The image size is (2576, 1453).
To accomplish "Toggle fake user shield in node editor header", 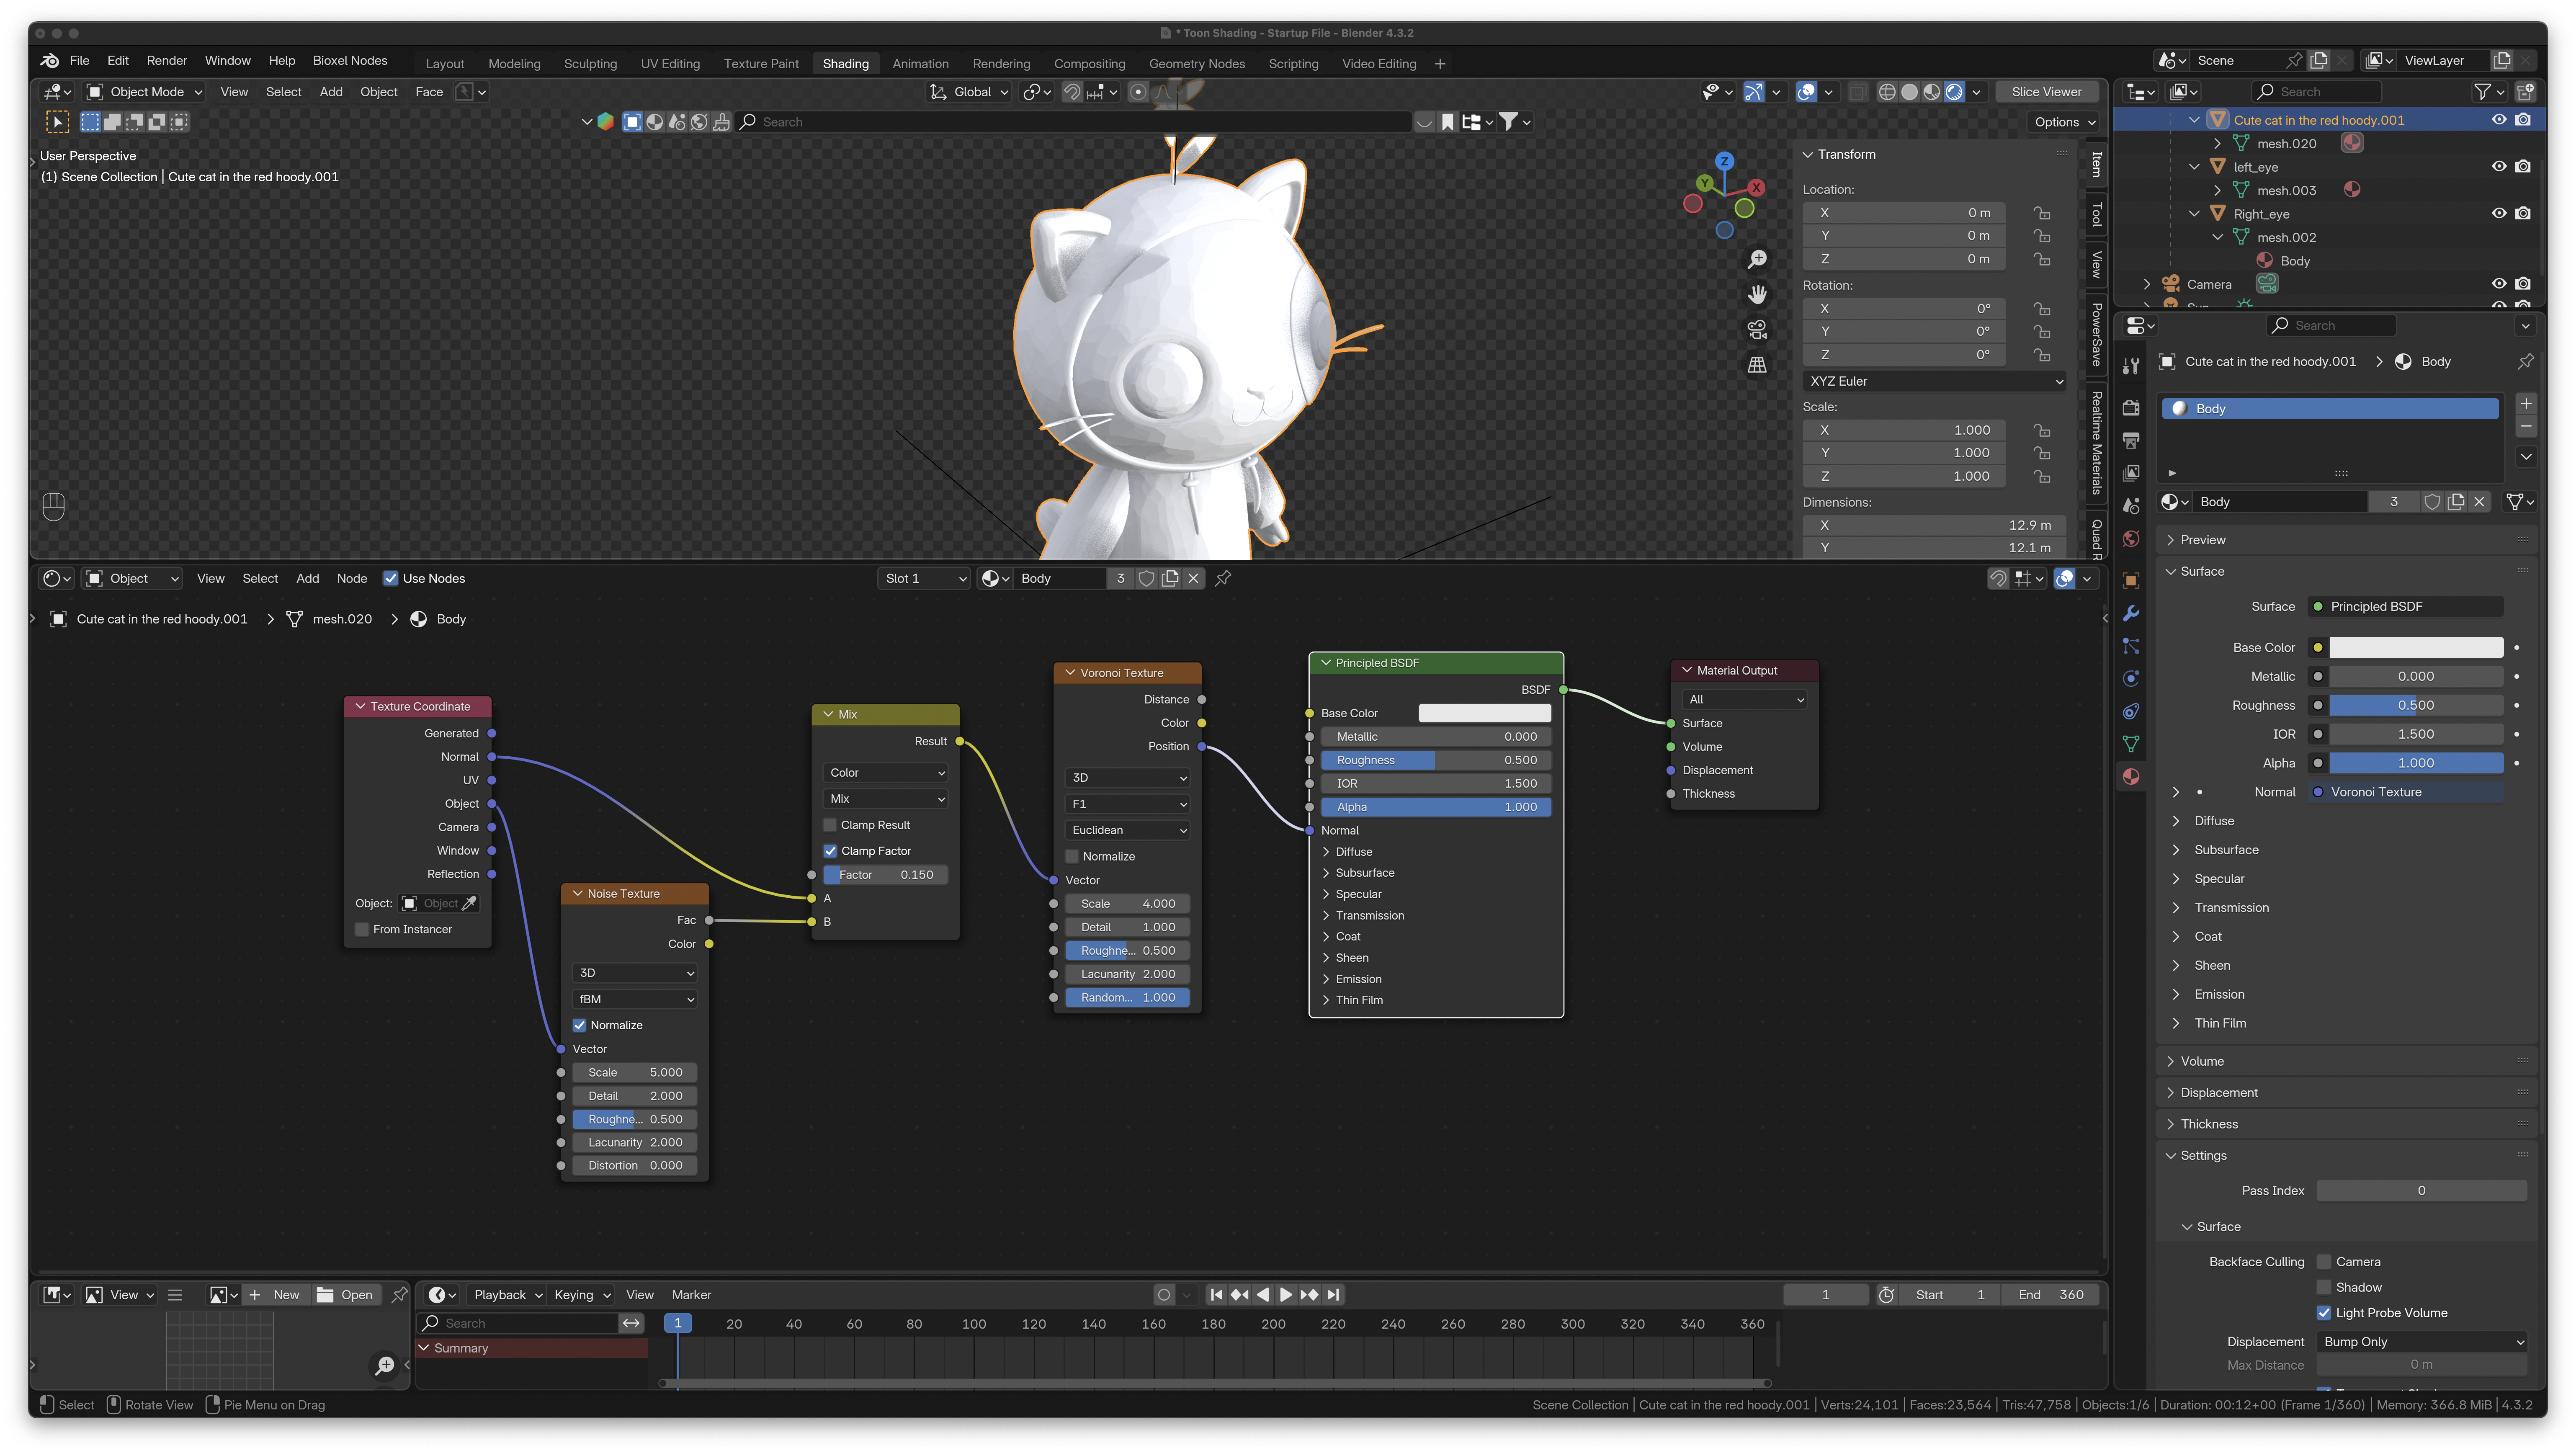I will pyautogui.click(x=1146, y=579).
